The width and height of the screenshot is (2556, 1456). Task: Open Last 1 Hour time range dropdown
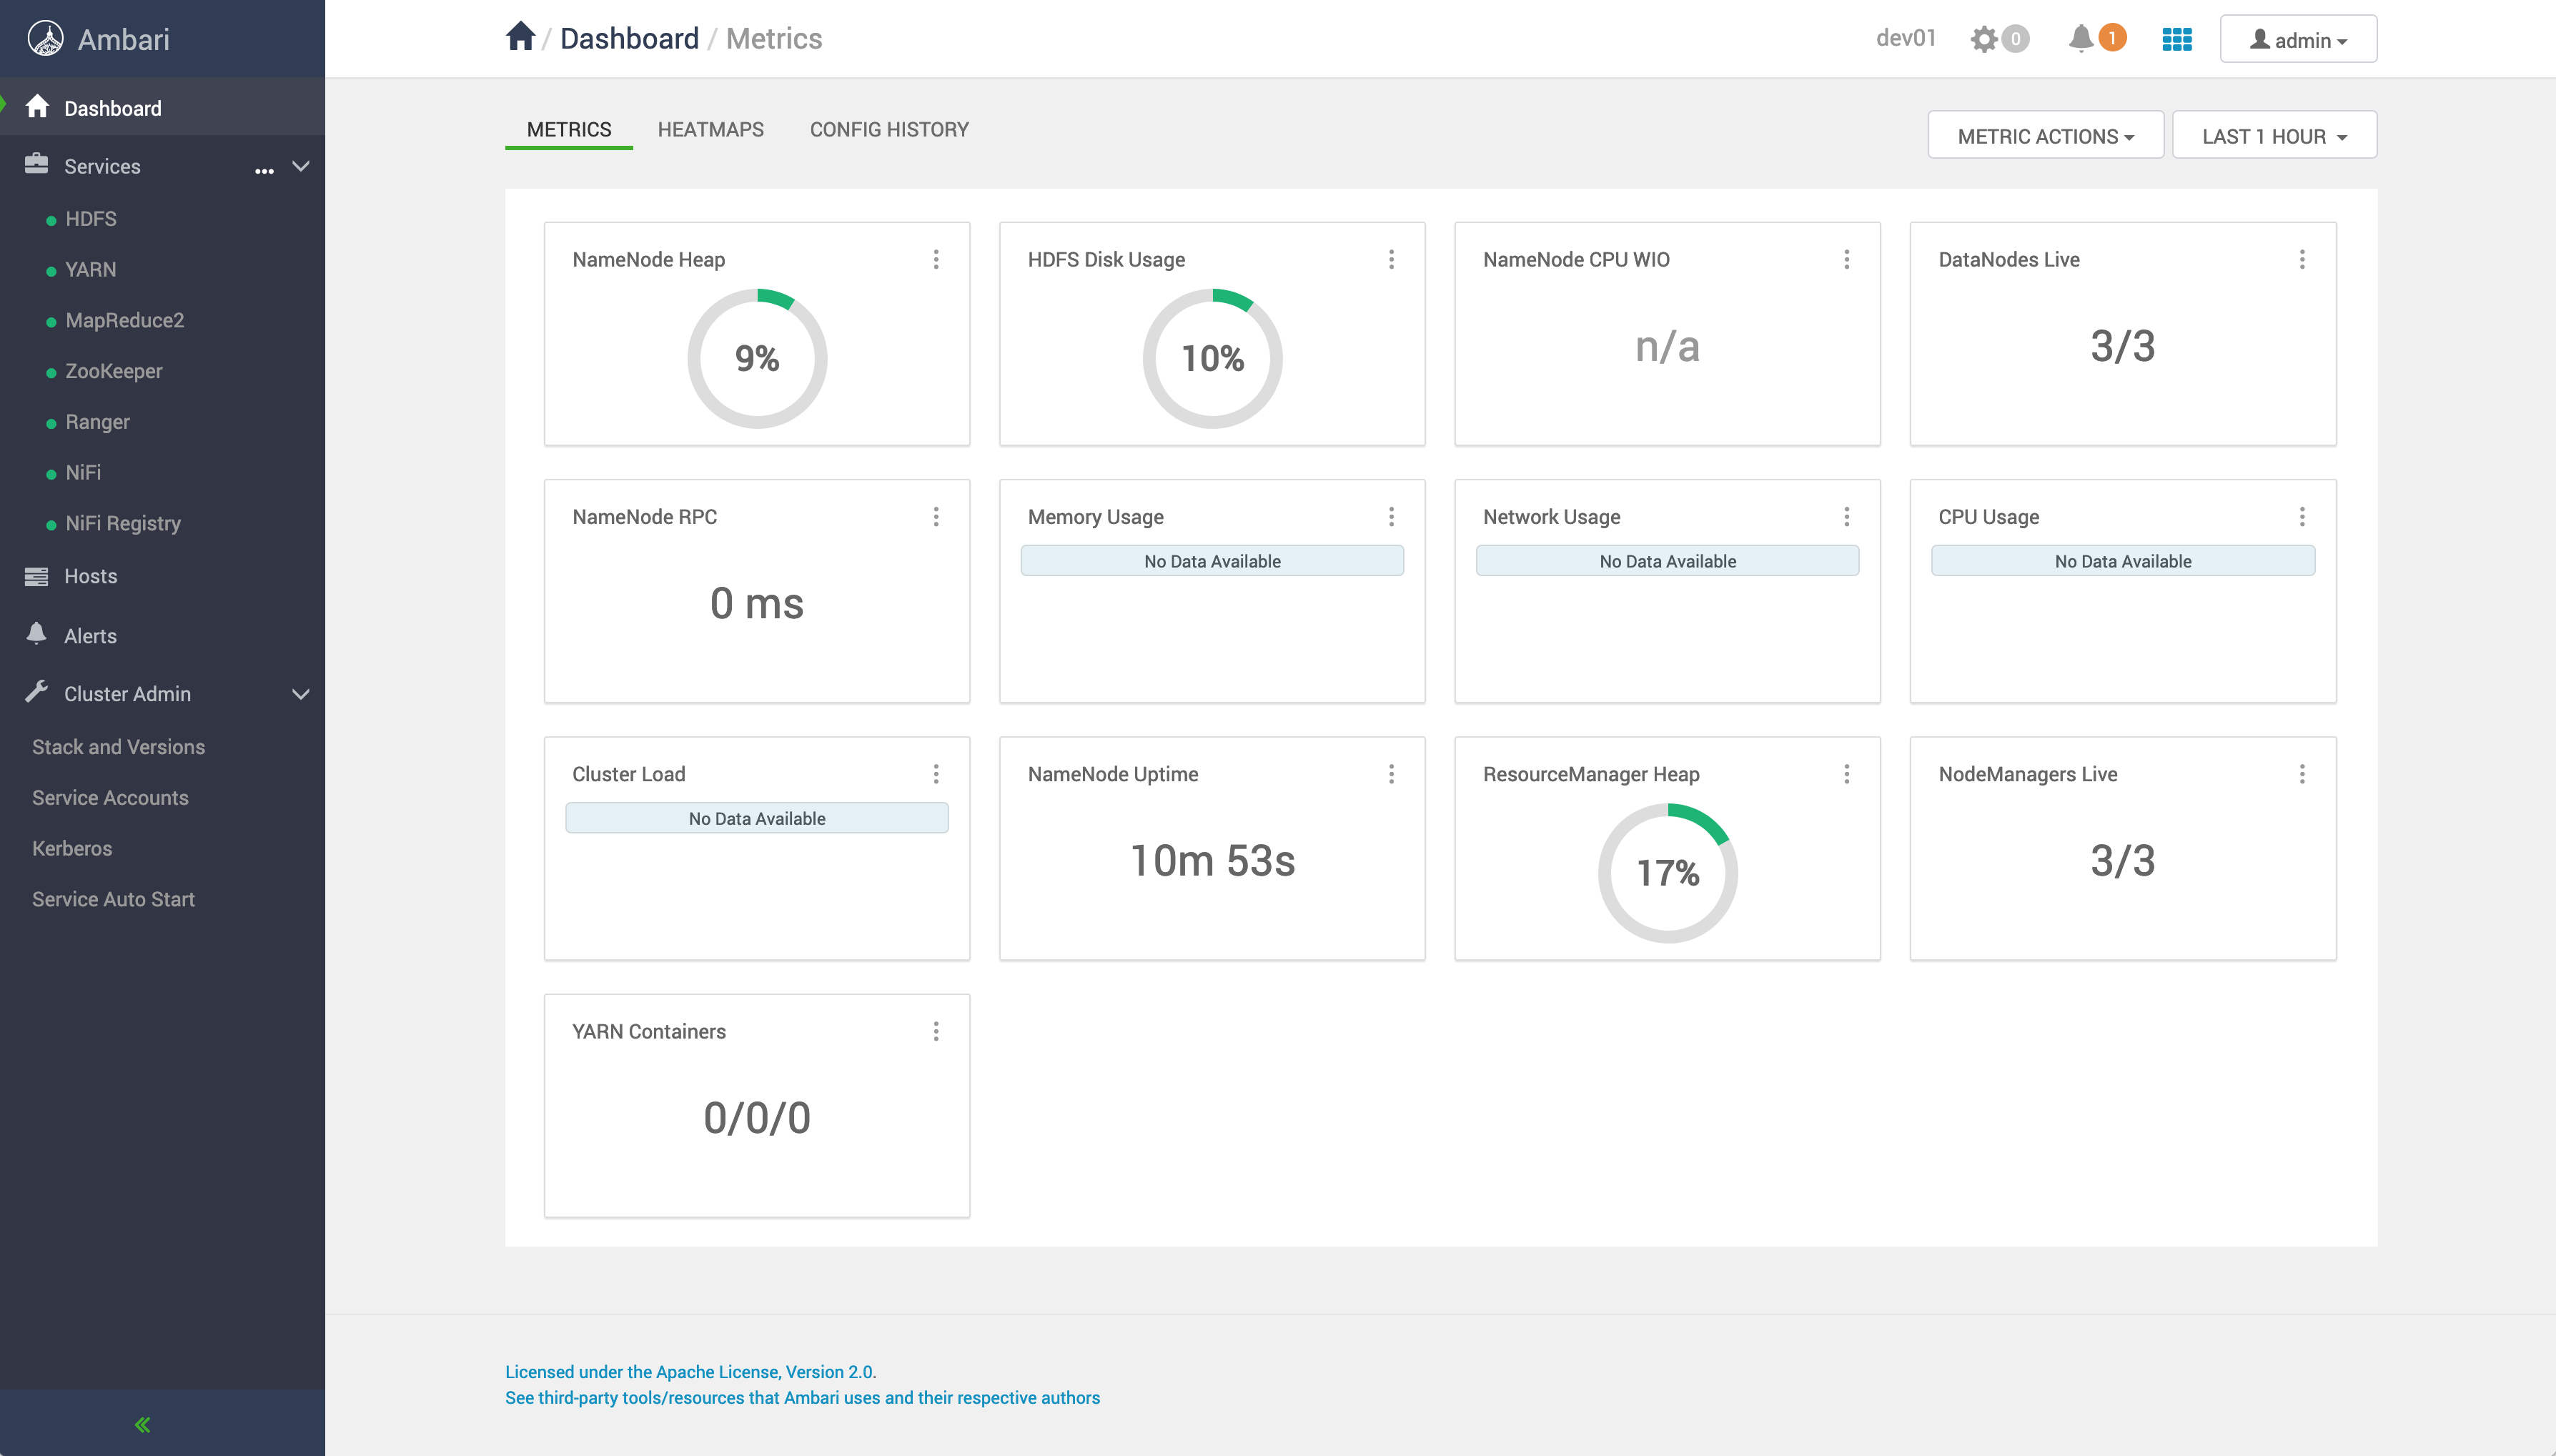pos(2274,136)
